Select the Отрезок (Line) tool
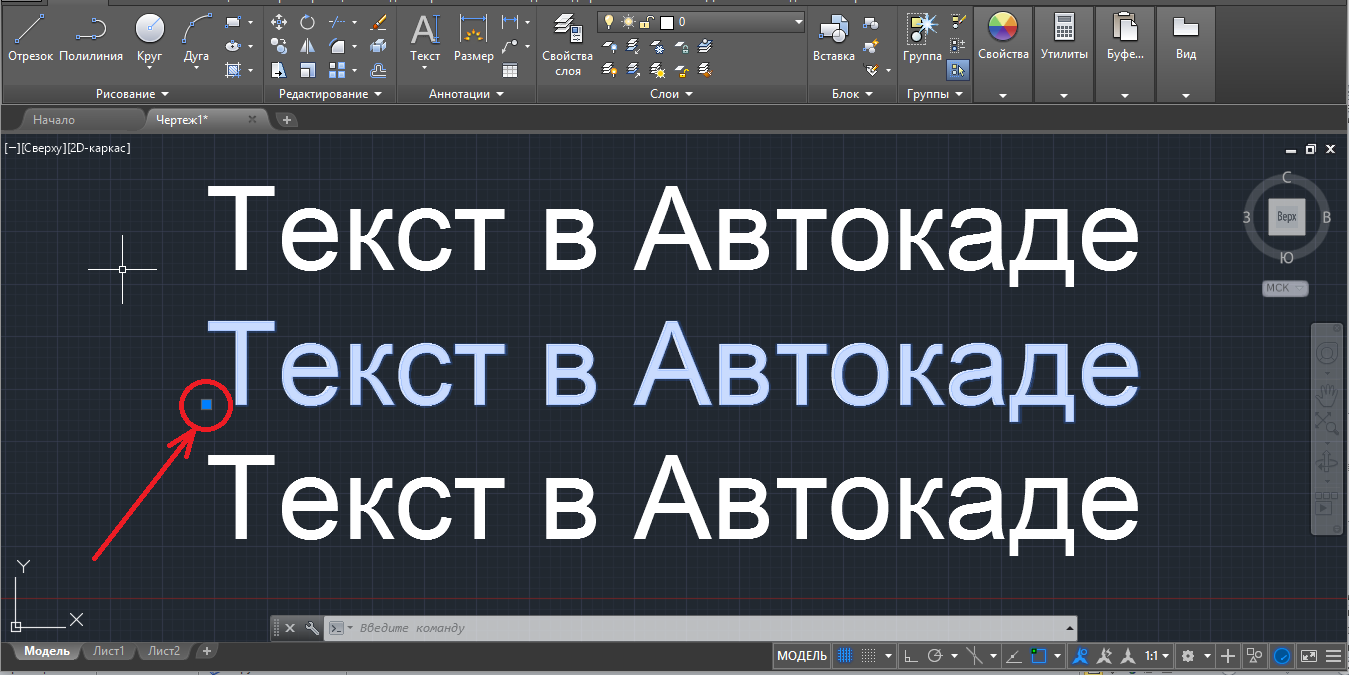This screenshot has height=675, width=1349. click(x=30, y=38)
